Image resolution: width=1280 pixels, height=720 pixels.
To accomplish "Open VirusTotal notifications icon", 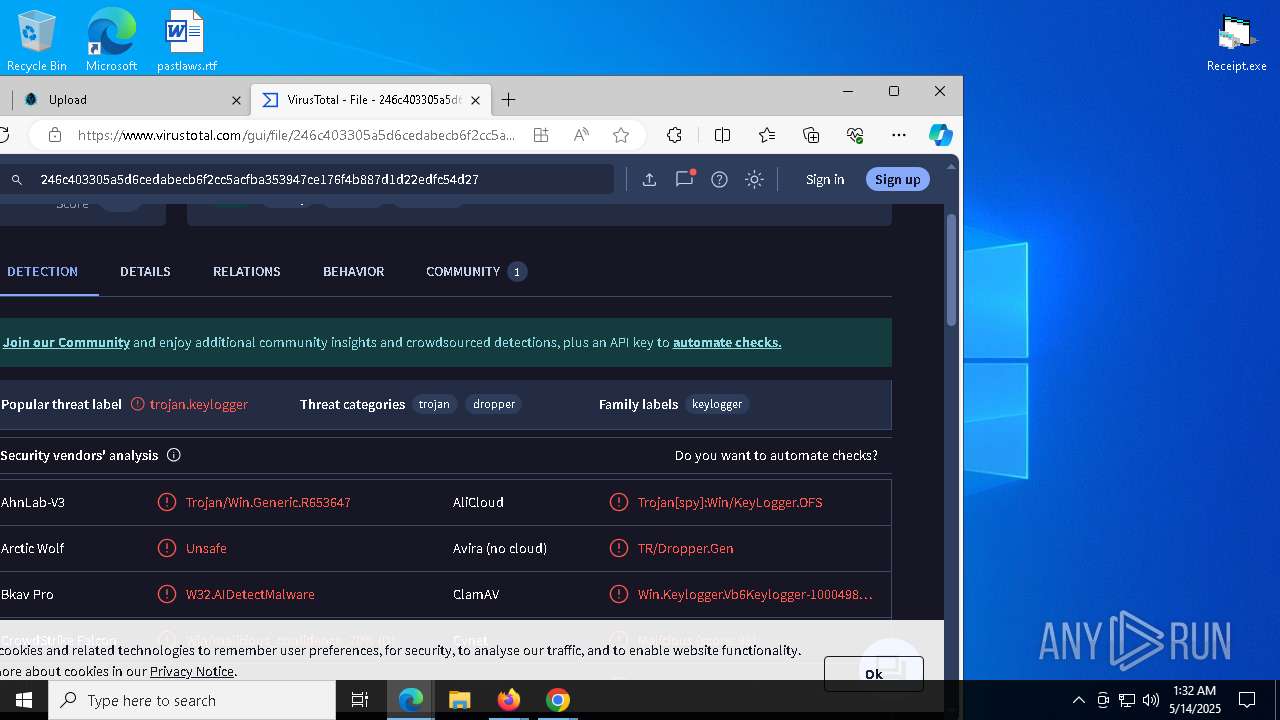I will click(685, 179).
